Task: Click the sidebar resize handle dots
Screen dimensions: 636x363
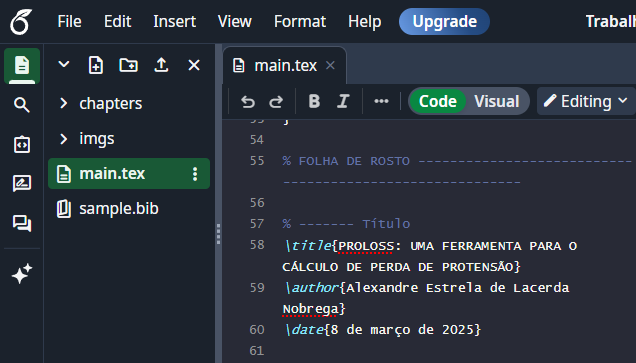Action: (x=218, y=234)
